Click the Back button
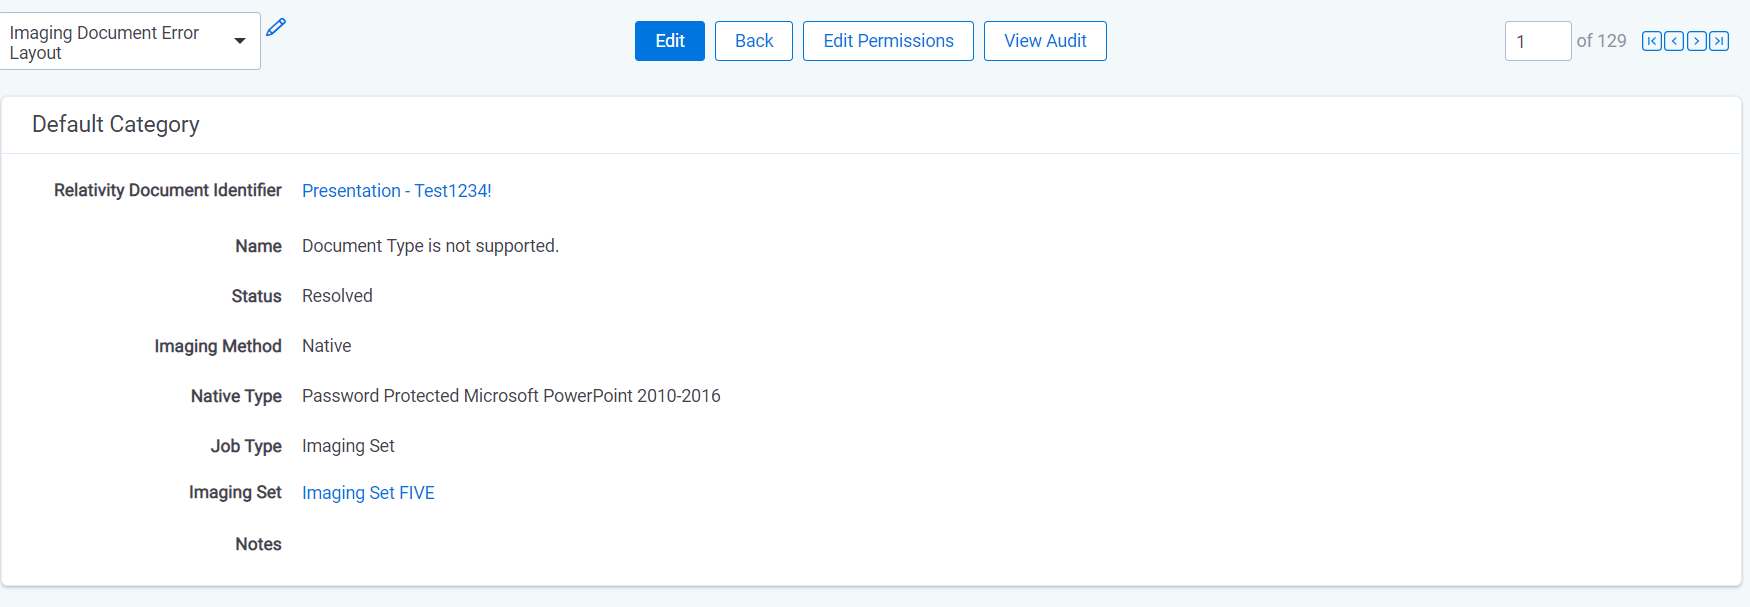1750x607 pixels. tap(754, 41)
